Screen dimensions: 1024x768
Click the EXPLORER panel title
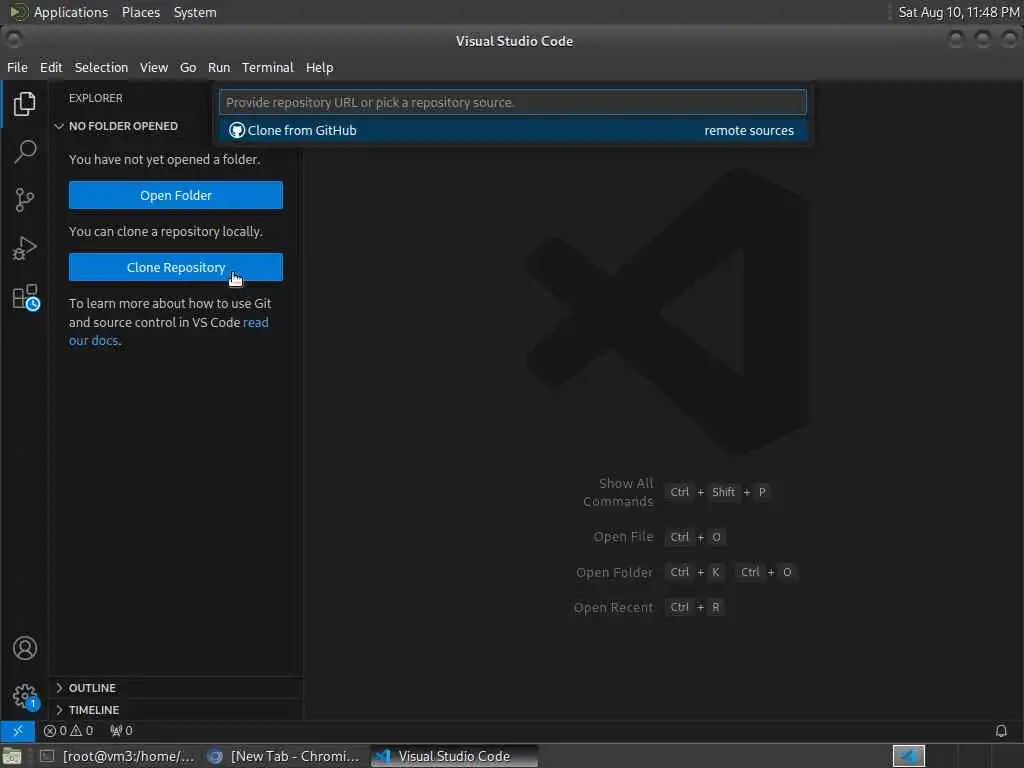point(95,98)
